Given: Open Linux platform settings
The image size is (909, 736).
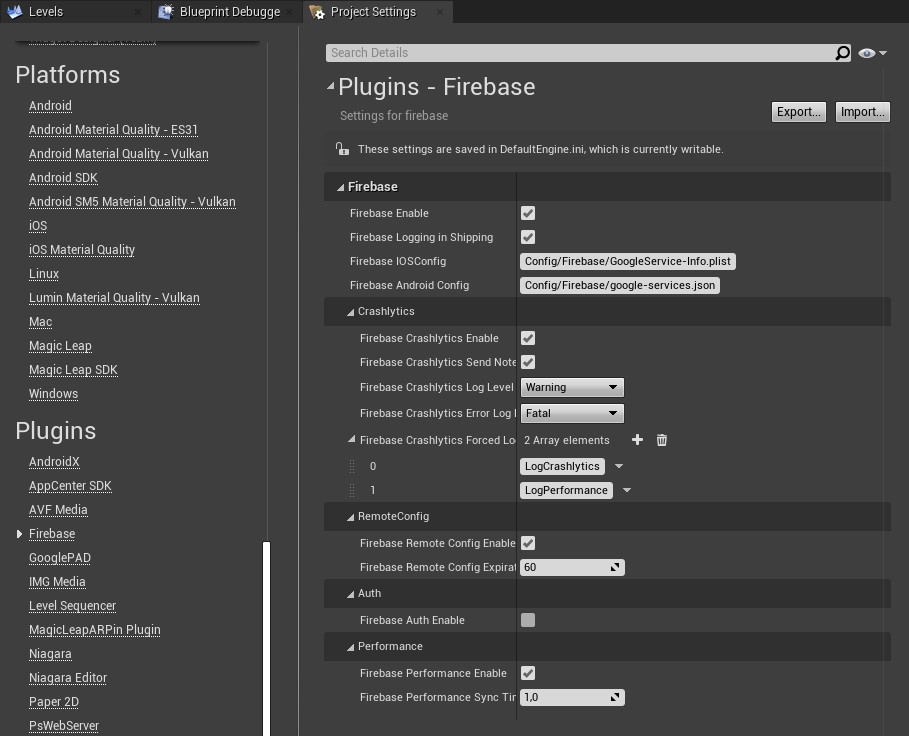Looking at the screenshot, I should click(44, 274).
